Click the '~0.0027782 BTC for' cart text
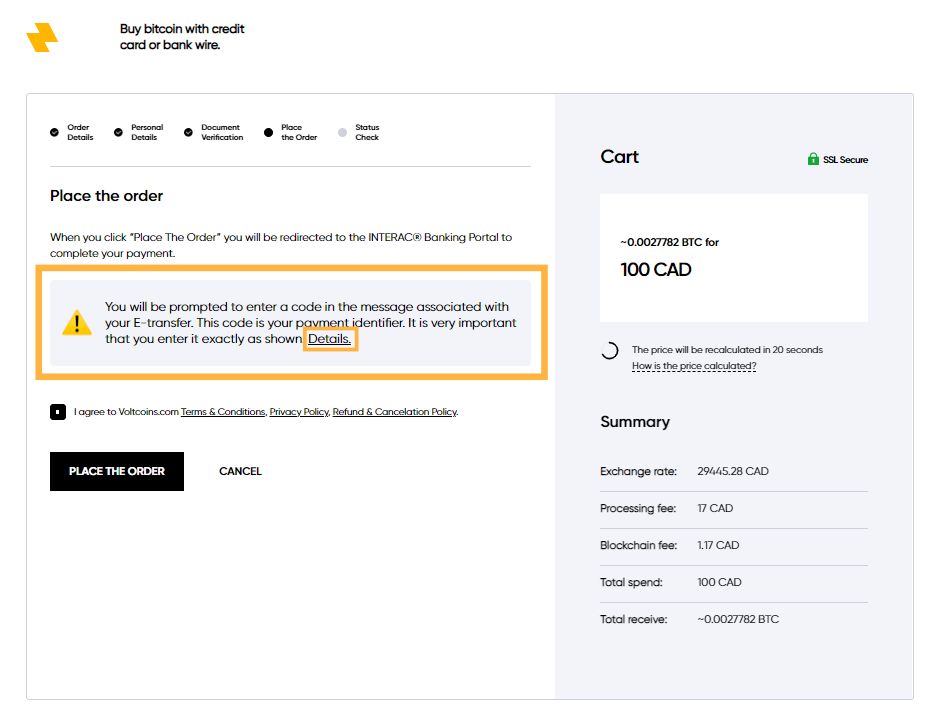 click(670, 242)
